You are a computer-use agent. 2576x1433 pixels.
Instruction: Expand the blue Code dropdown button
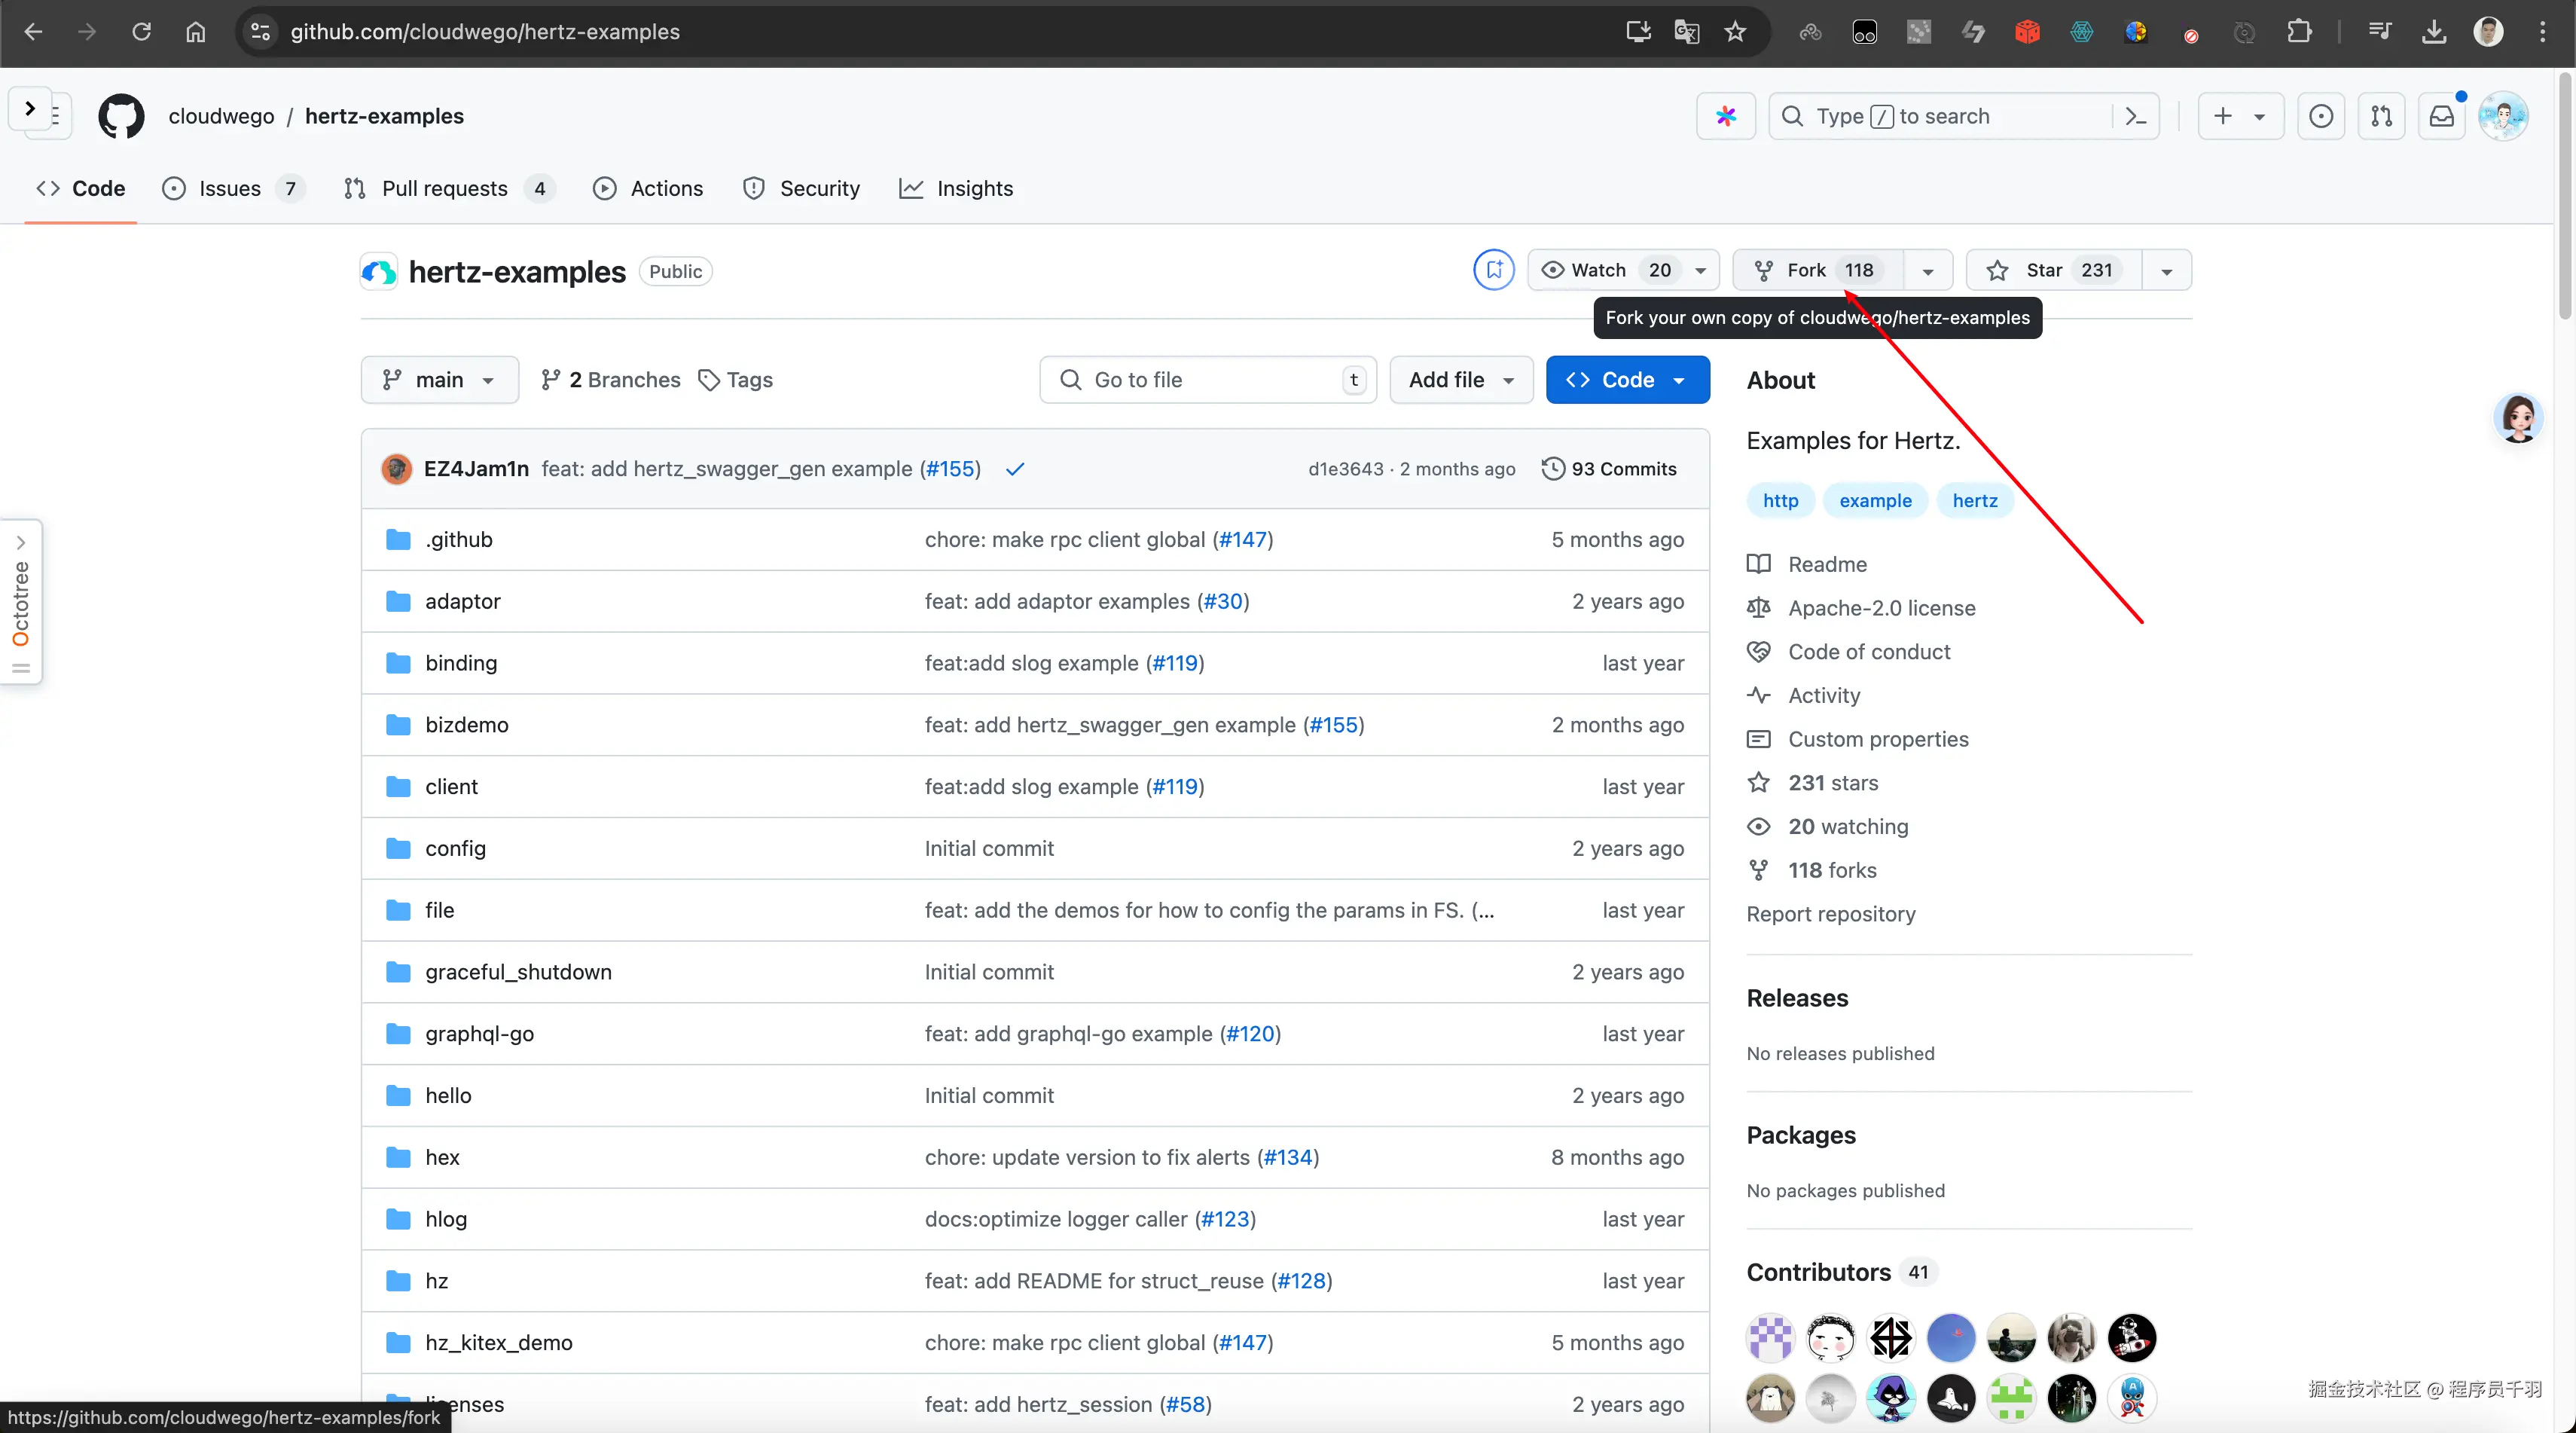click(x=1627, y=380)
